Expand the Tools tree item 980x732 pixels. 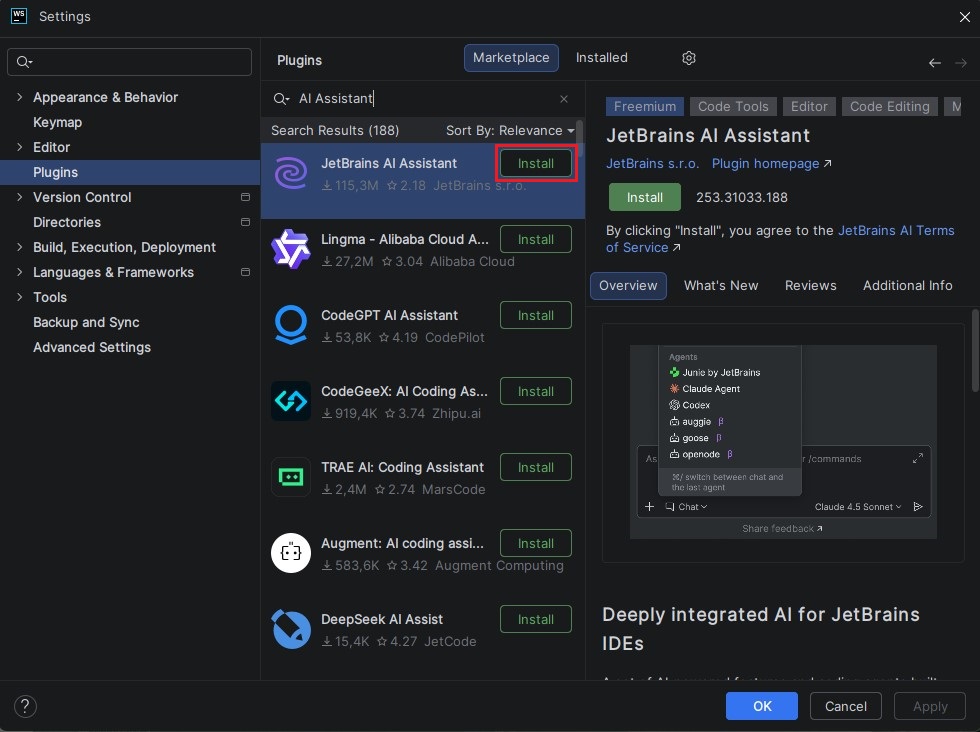19,297
